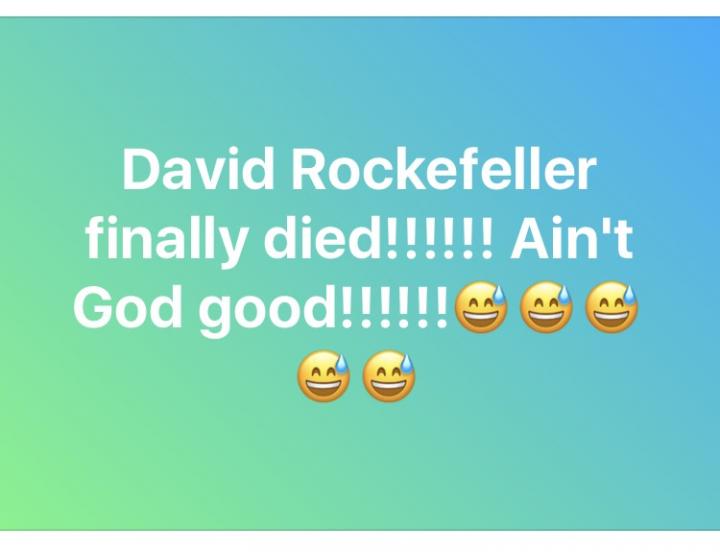The height and width of the screenshot is (552, 720).
Task: Click the middle emoji on the "God good" line
Action: (x=546, y=307)
